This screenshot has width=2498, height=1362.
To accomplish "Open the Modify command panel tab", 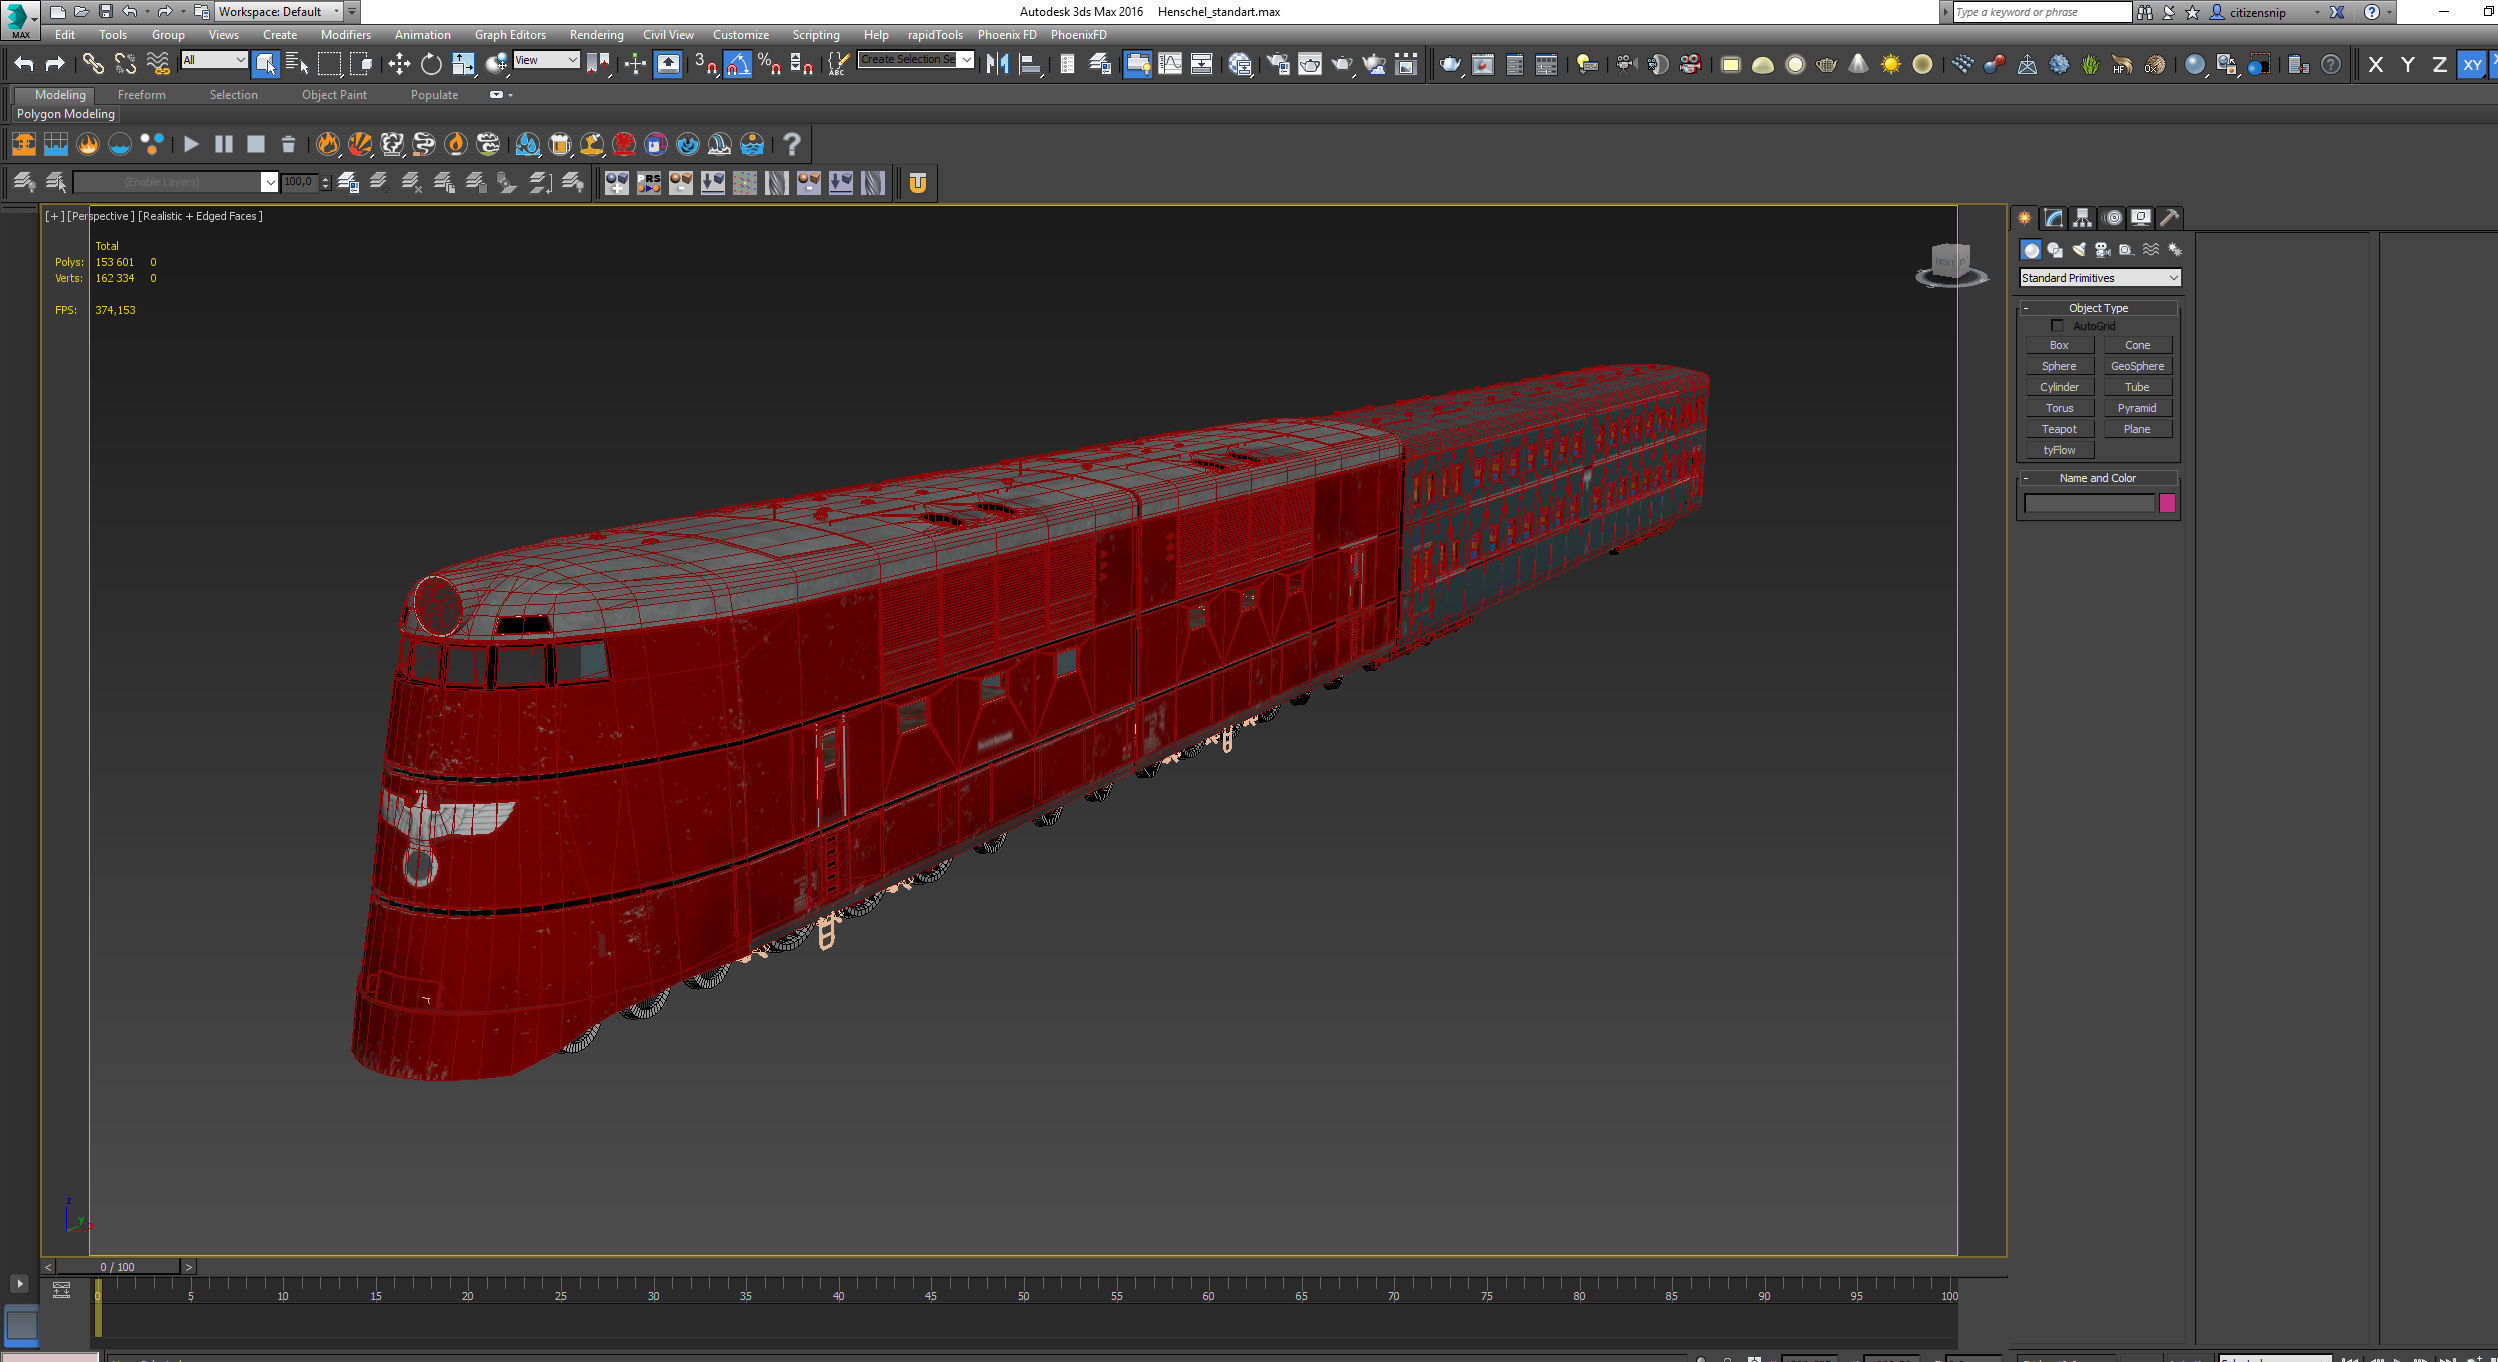I will point(2053,217).
